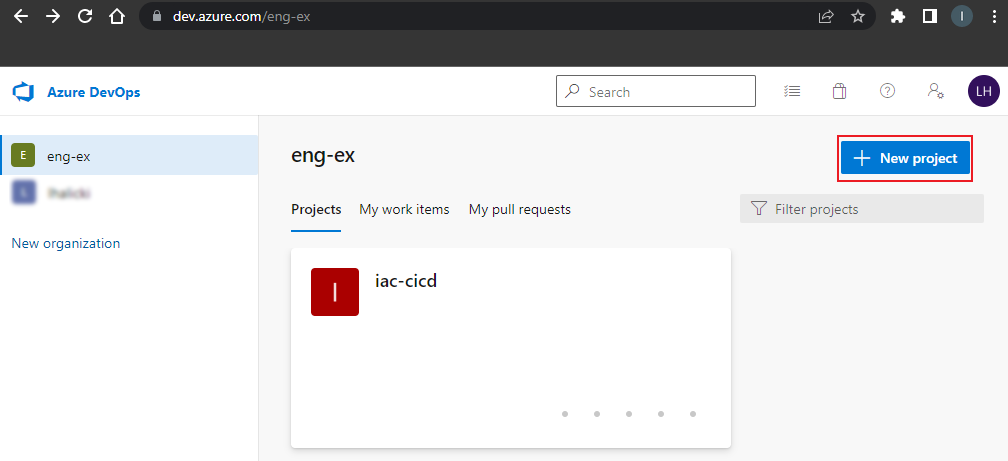Open the browser profile avatar

pyautogui.click(x=962, y=17)
